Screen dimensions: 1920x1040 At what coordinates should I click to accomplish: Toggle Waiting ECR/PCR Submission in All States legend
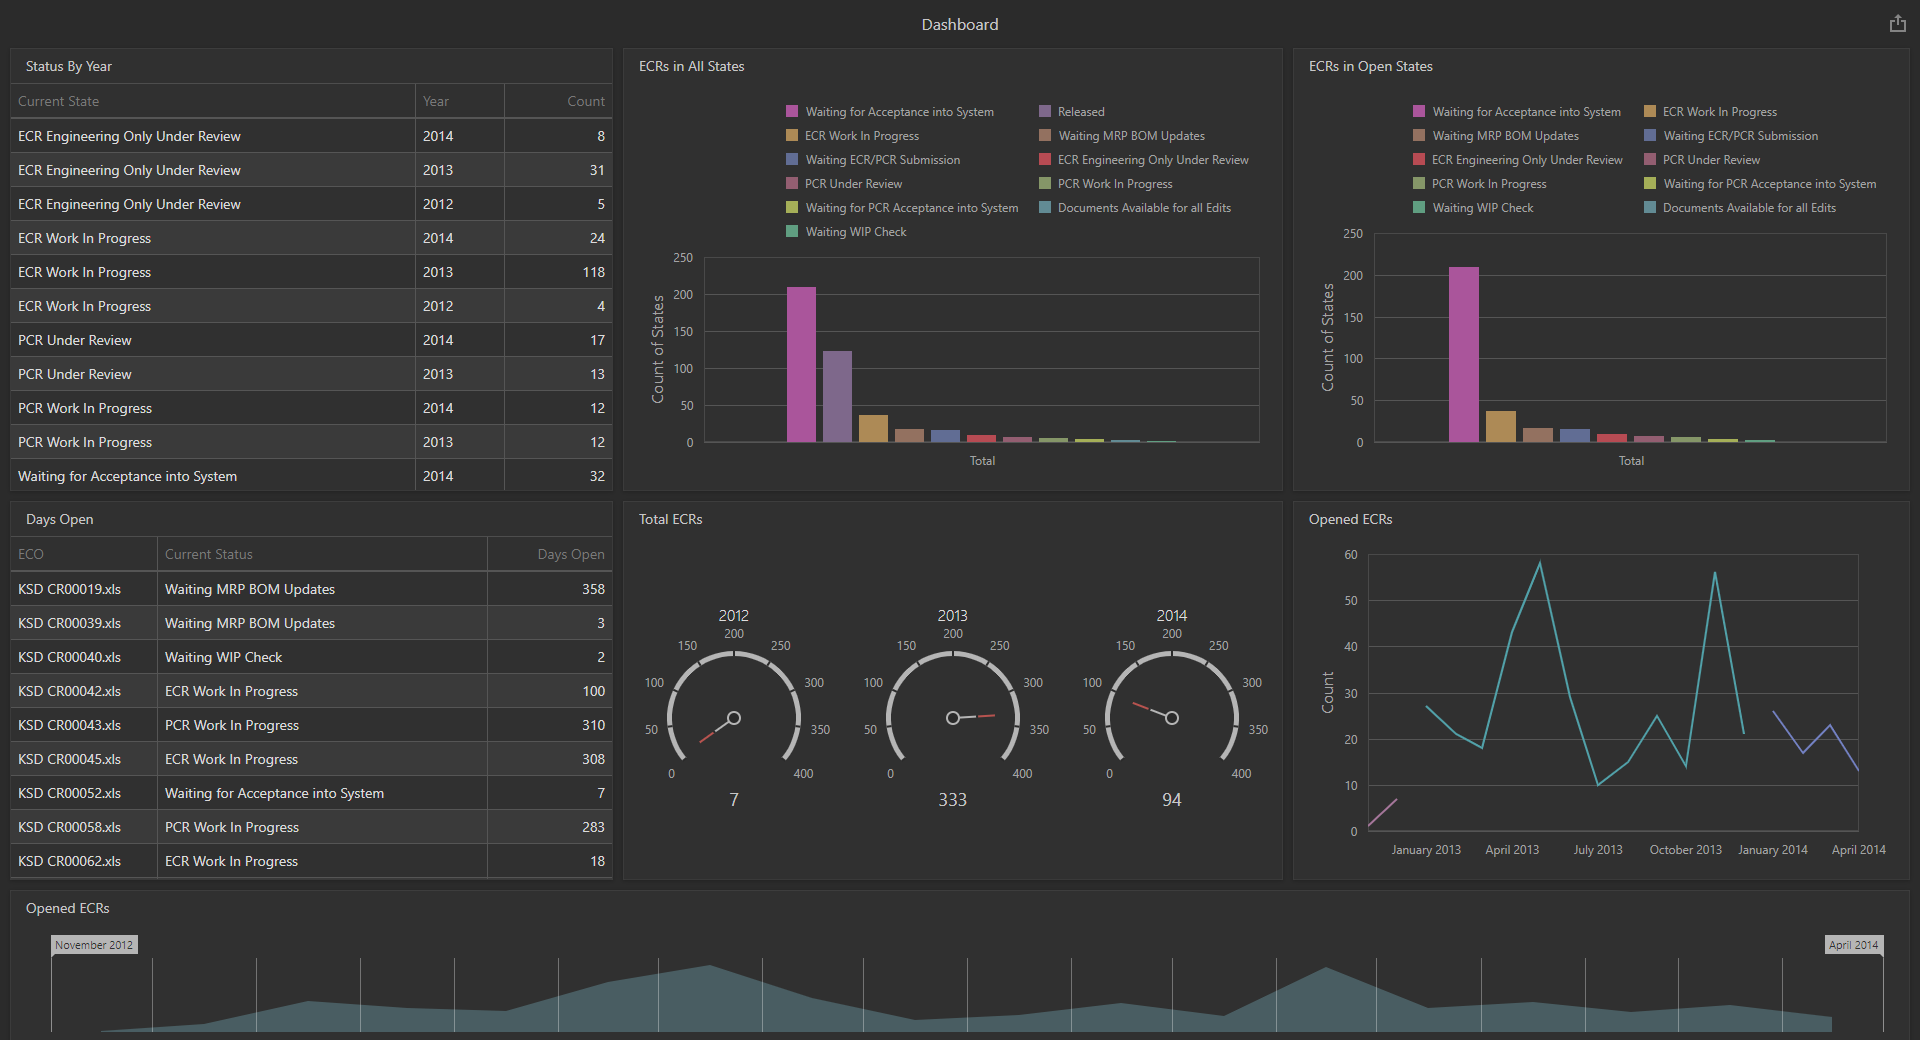click(873, 159)
